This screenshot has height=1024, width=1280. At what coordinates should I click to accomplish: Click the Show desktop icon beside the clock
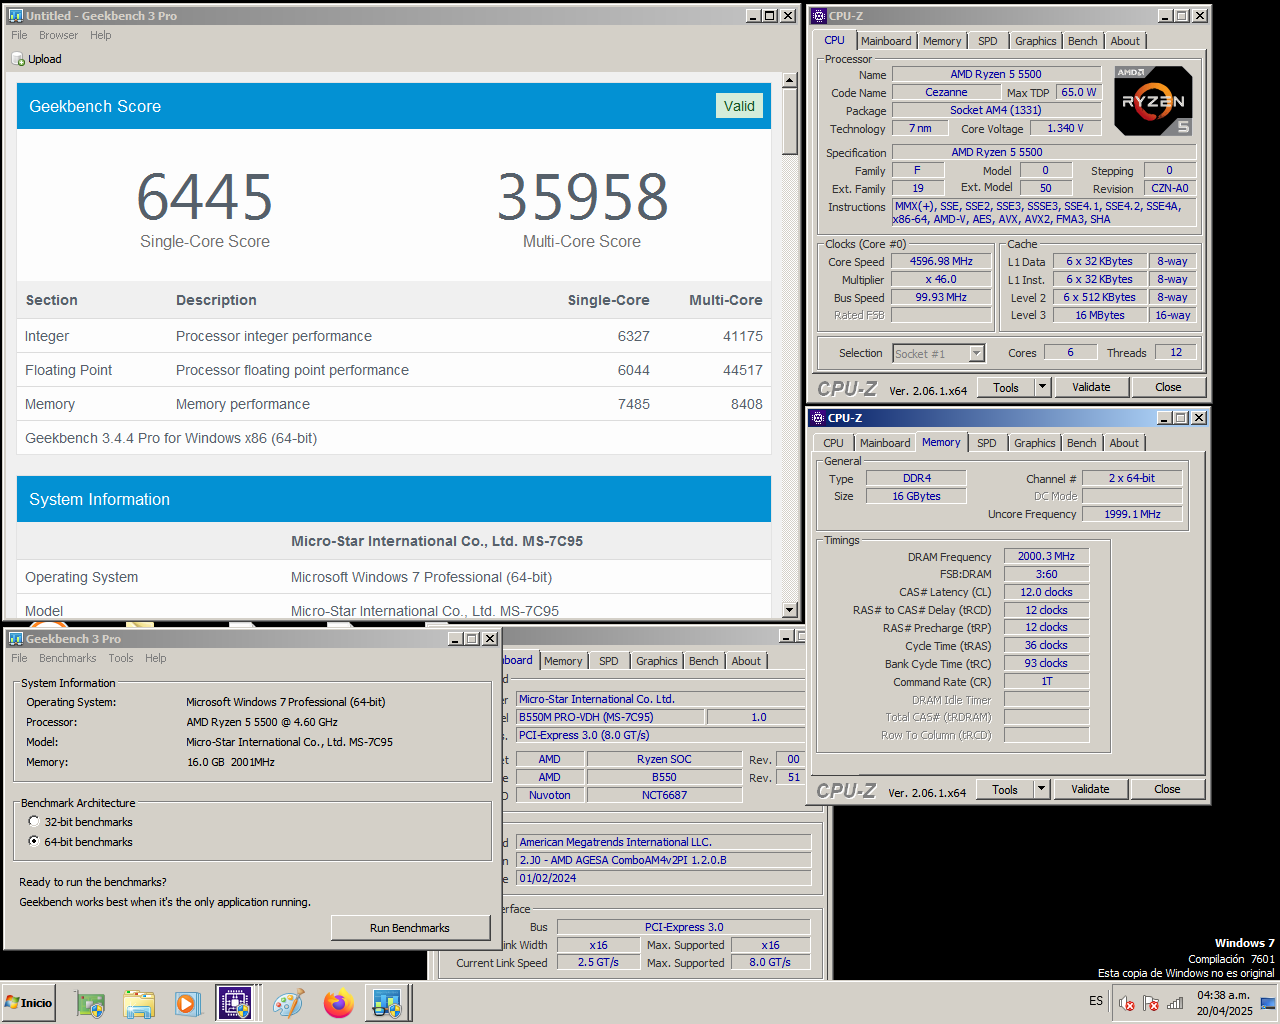coord(1269,1003)
